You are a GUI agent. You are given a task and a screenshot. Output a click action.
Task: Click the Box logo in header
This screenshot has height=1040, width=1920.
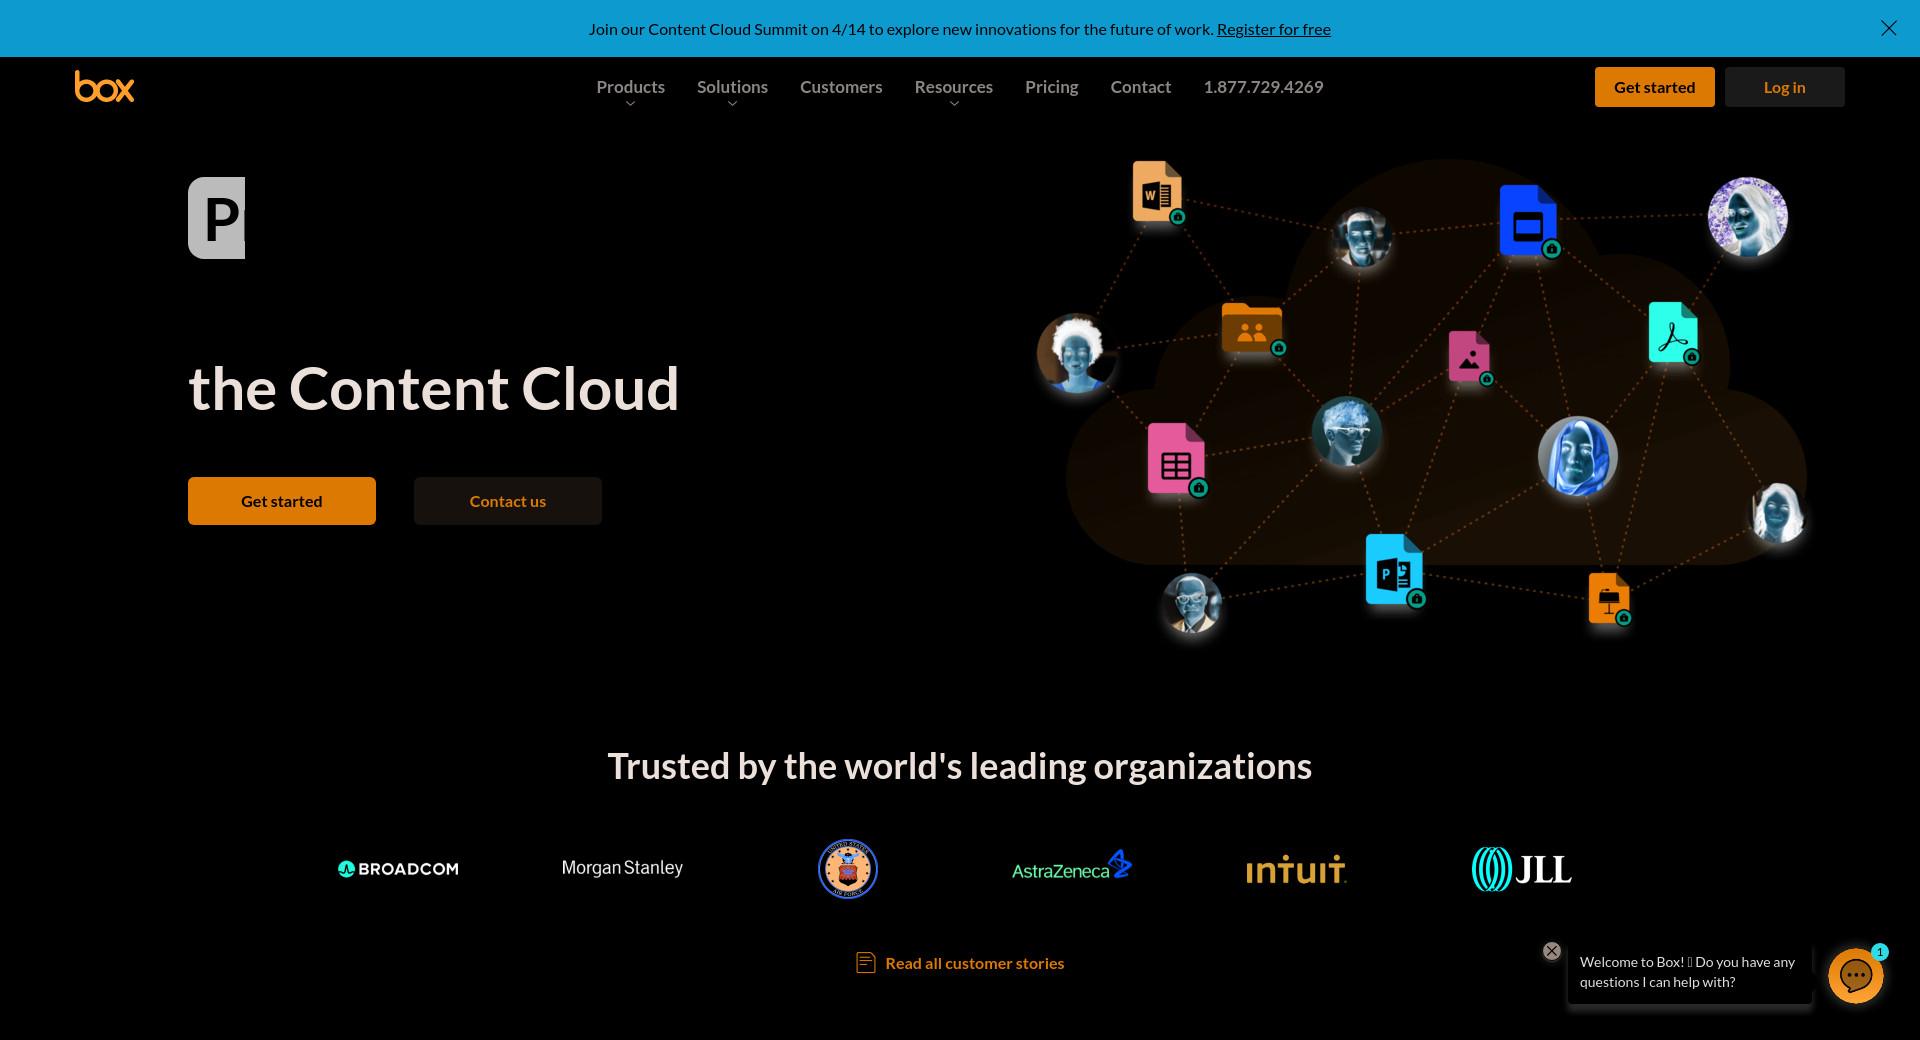point(104,87)
